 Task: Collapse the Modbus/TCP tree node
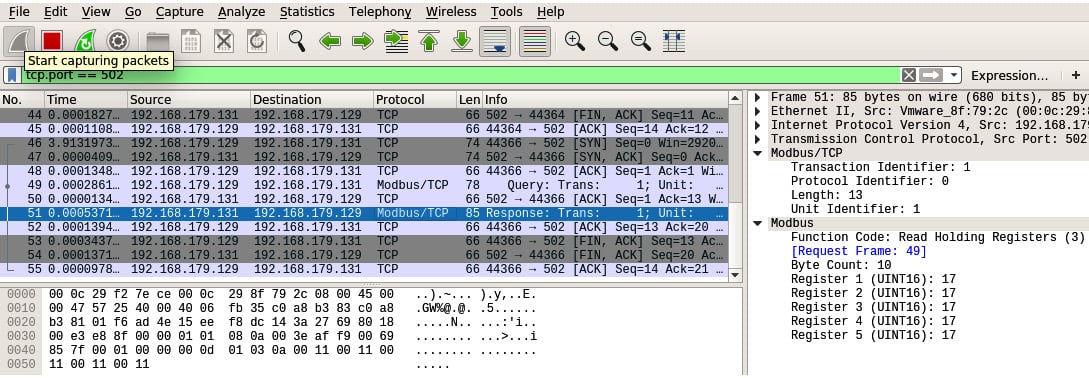tap(757, 154)
